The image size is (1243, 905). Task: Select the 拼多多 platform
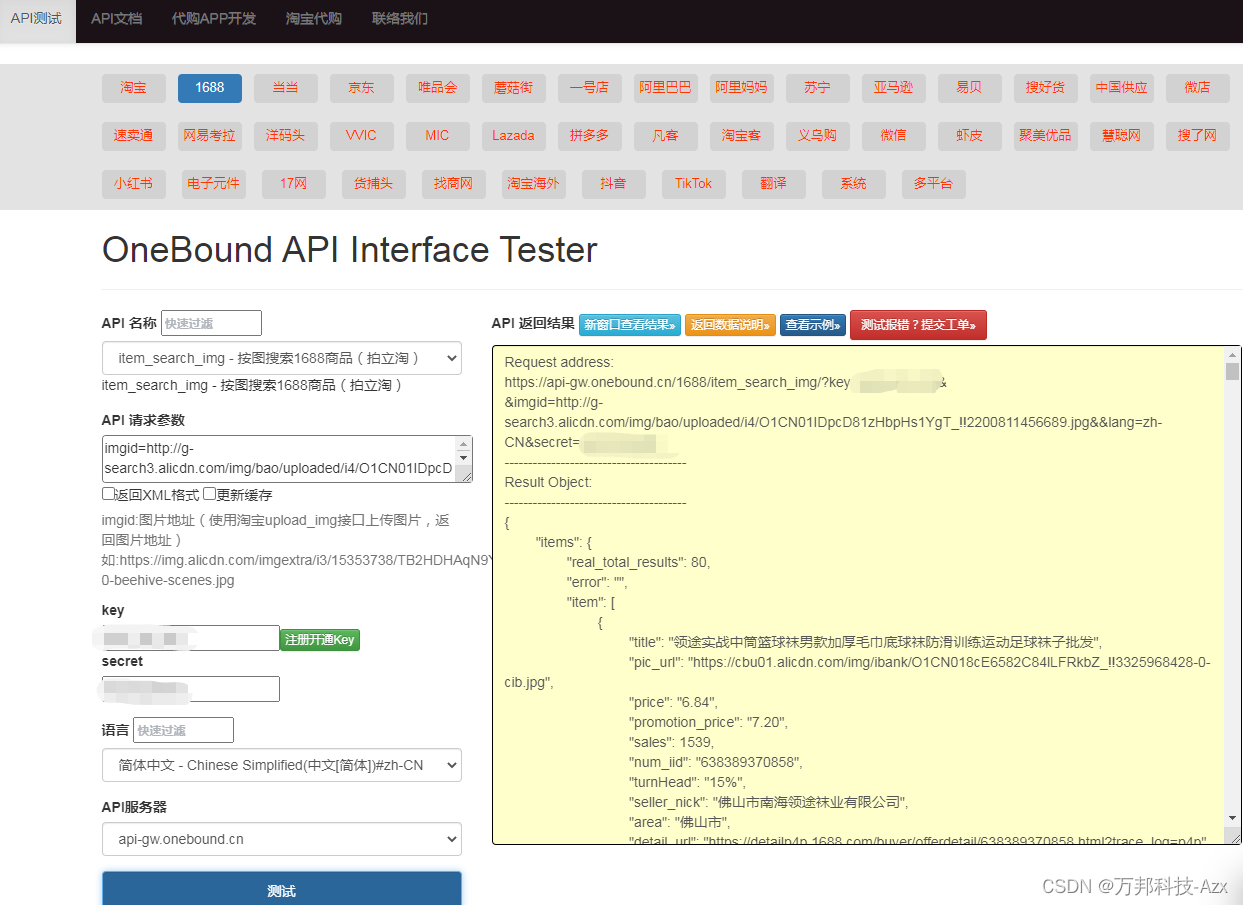click(x=590, y=136)
